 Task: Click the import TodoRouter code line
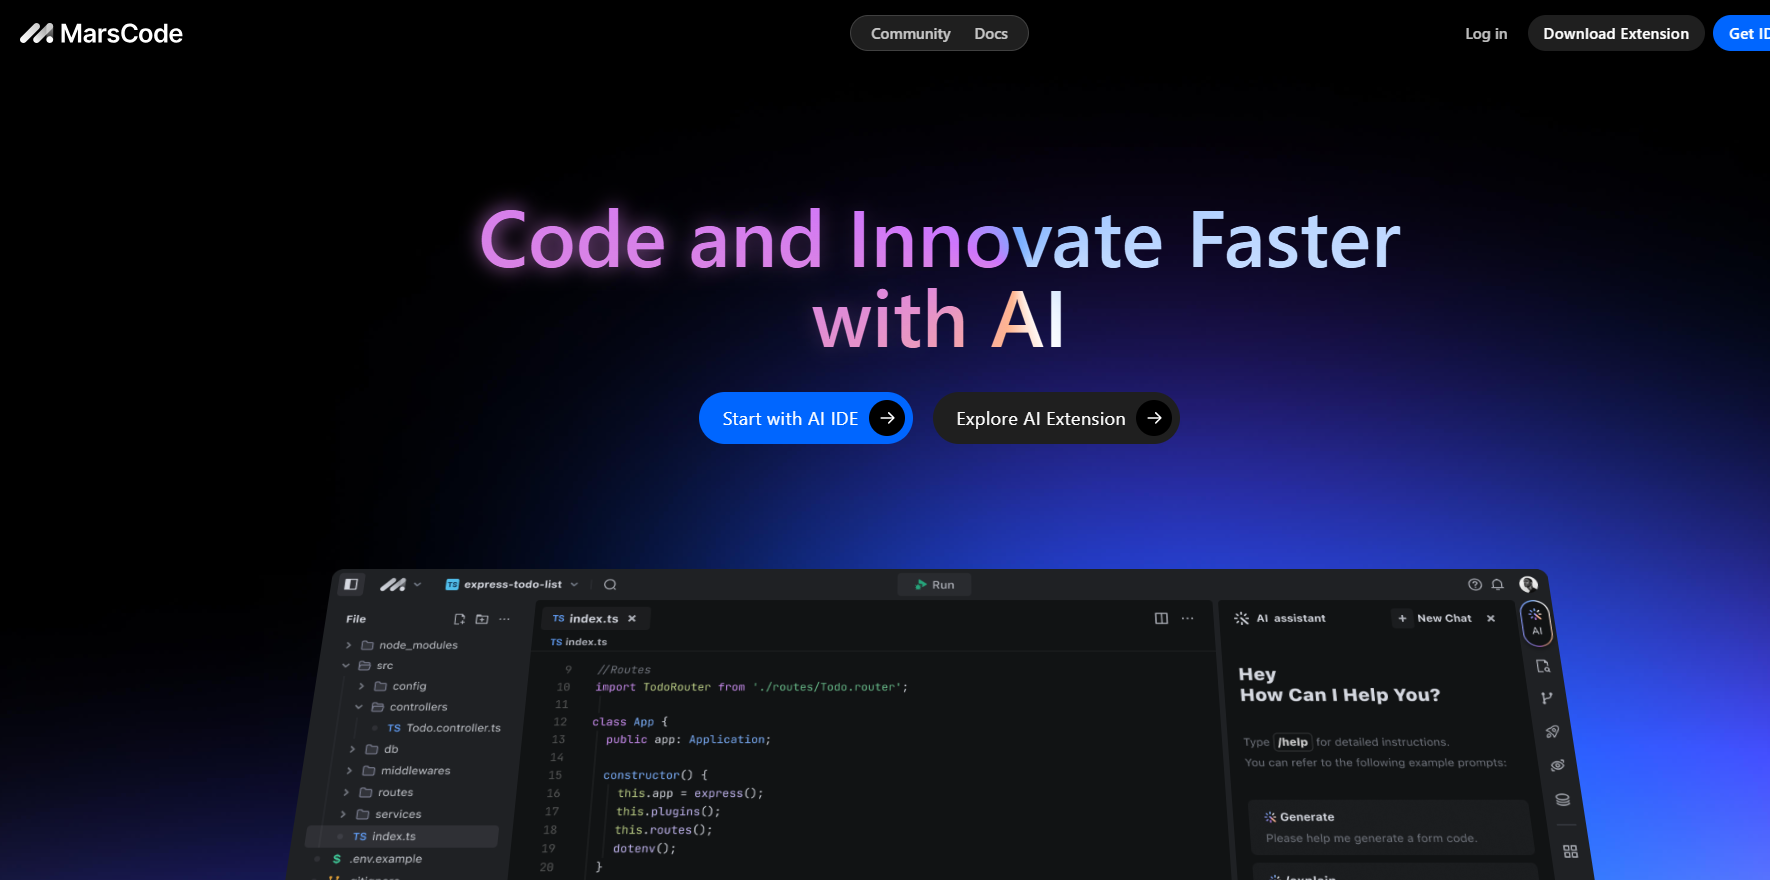pos(751,687)
